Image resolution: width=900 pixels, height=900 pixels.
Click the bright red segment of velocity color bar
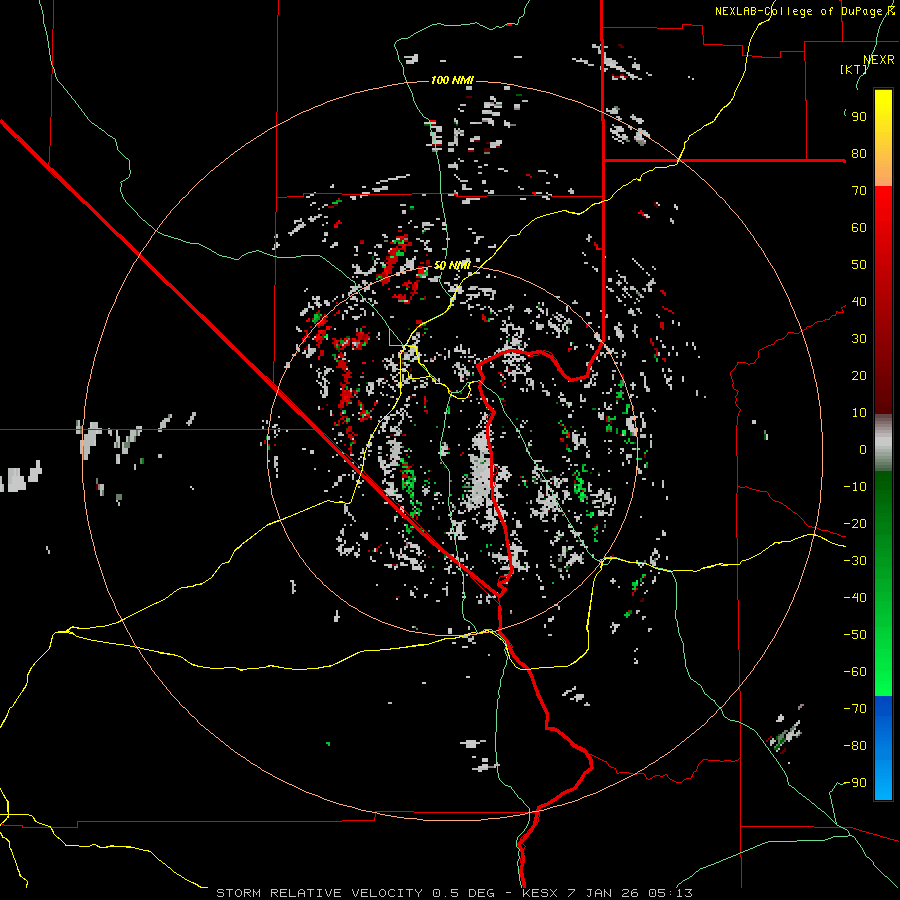[883, 300]
